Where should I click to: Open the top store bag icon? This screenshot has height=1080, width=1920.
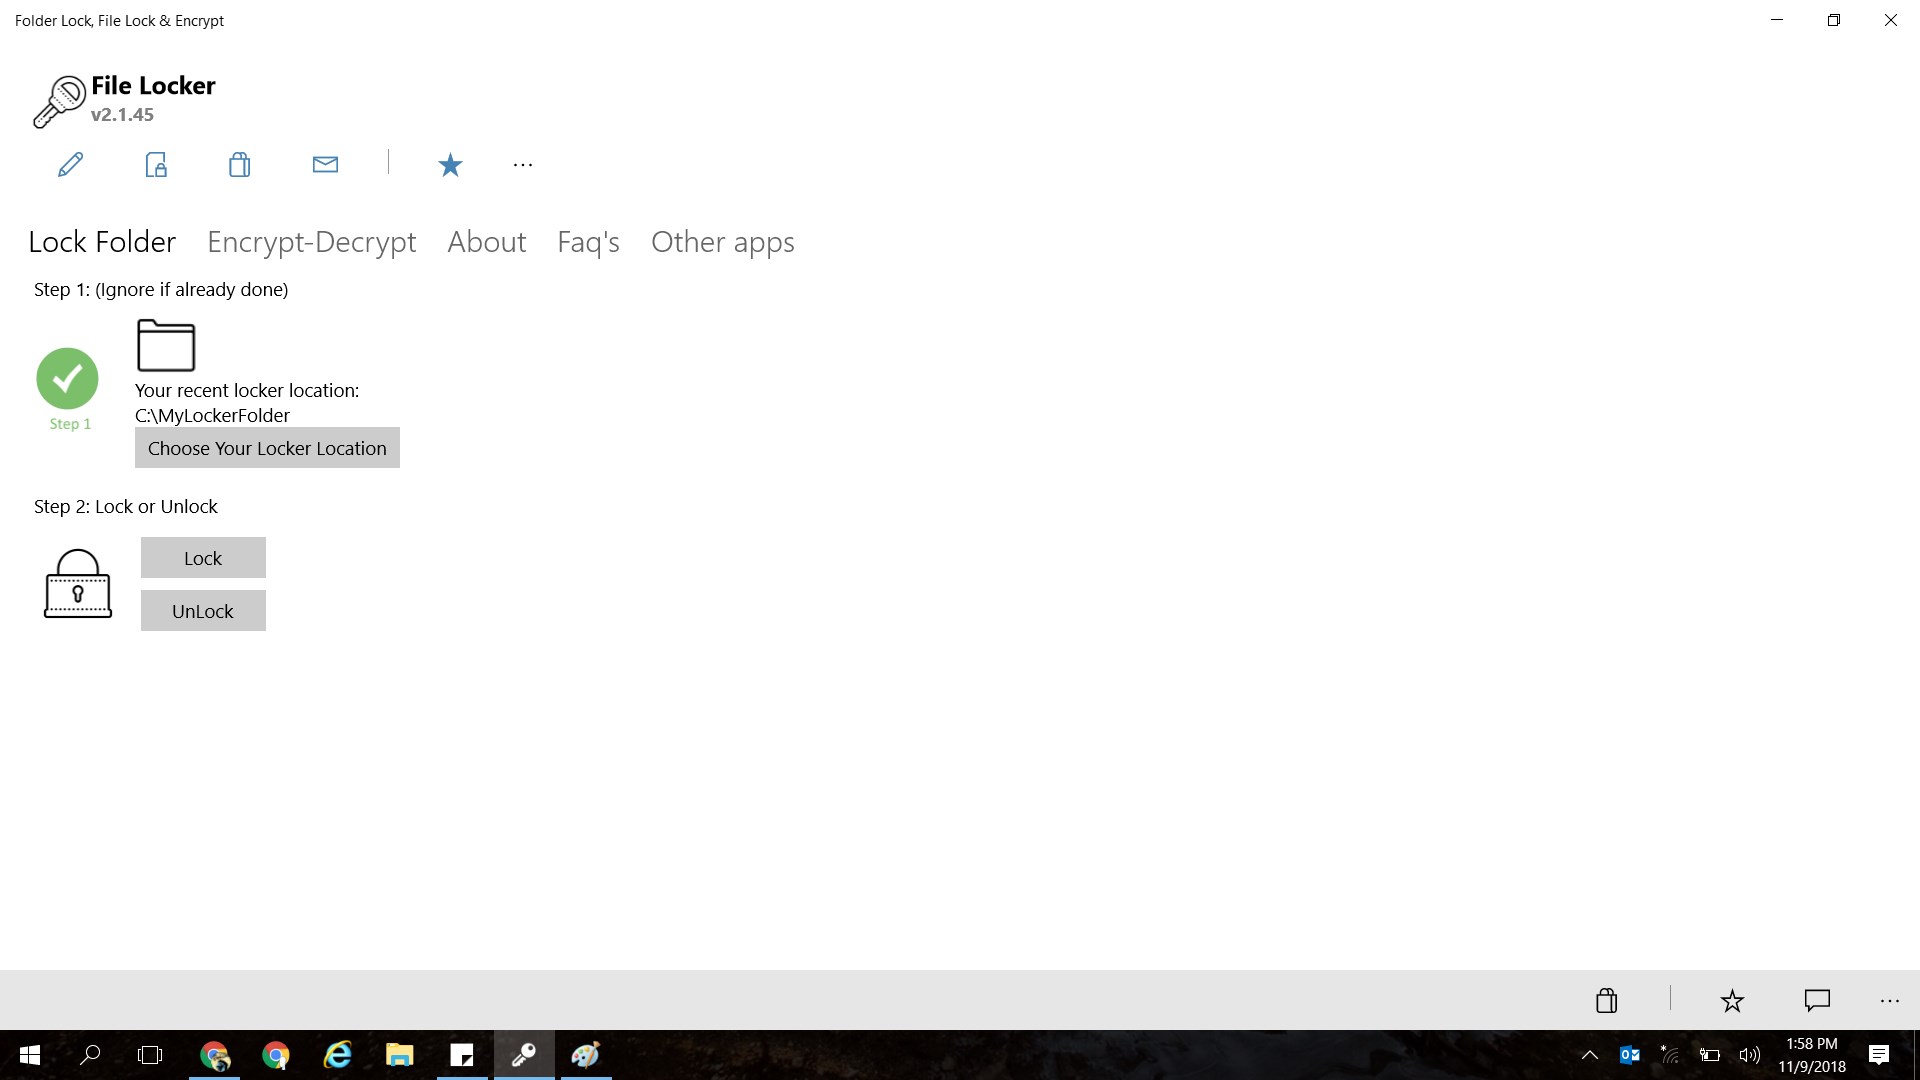tap(239, 165)
